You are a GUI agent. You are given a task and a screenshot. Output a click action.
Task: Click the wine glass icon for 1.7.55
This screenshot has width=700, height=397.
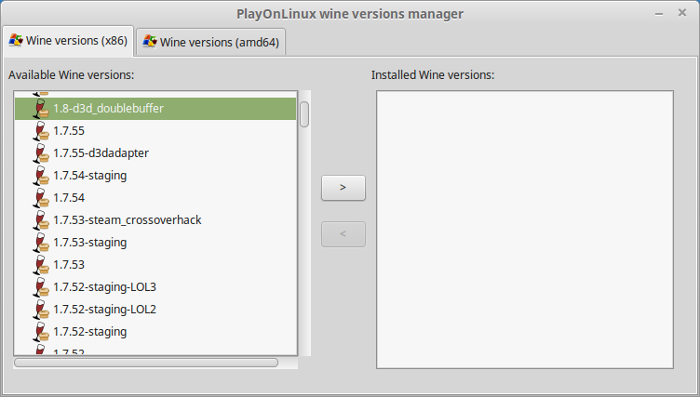[41, 131]
